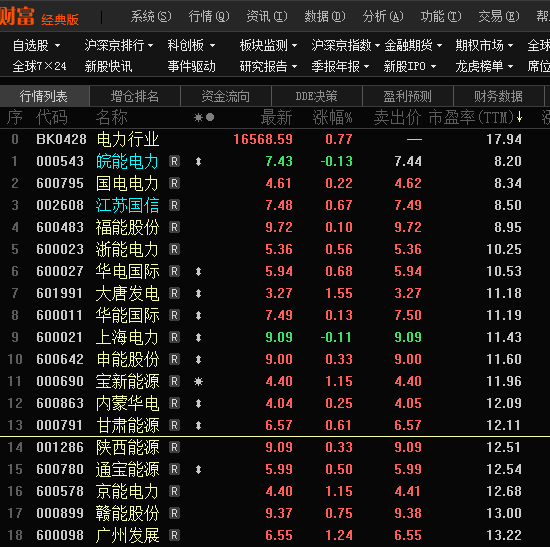Click the R badge next to 皖能电力
The height and width of the screenshot is (547, 550).
click(x=174, y=161)
